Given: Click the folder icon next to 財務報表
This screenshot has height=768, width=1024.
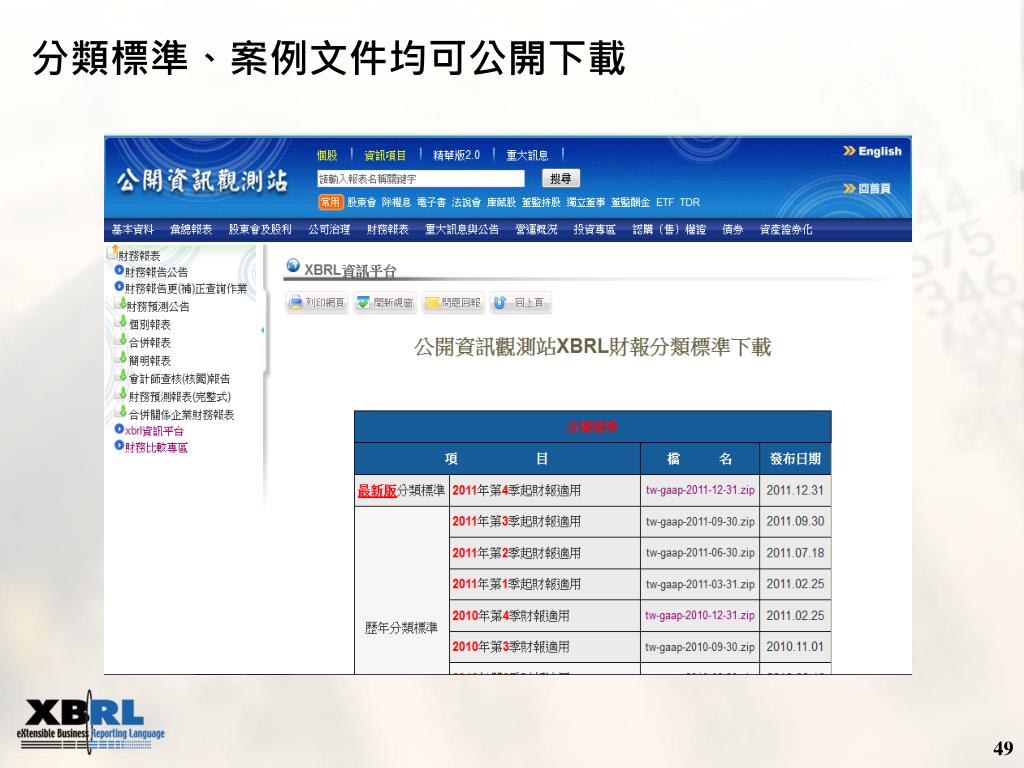Looking at the screenshot, I should tap(112, 252).
